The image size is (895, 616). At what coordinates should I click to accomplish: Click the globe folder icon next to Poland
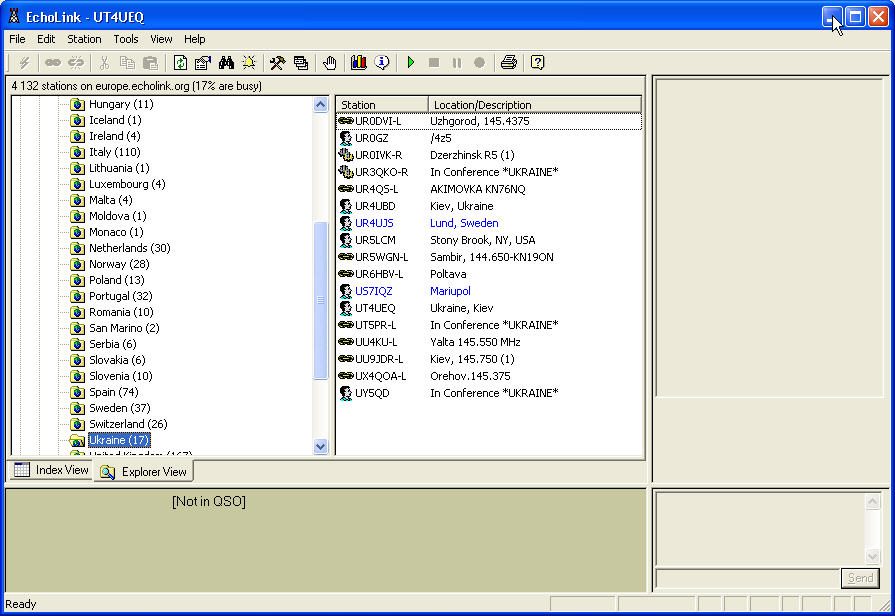tap(78, 280)
